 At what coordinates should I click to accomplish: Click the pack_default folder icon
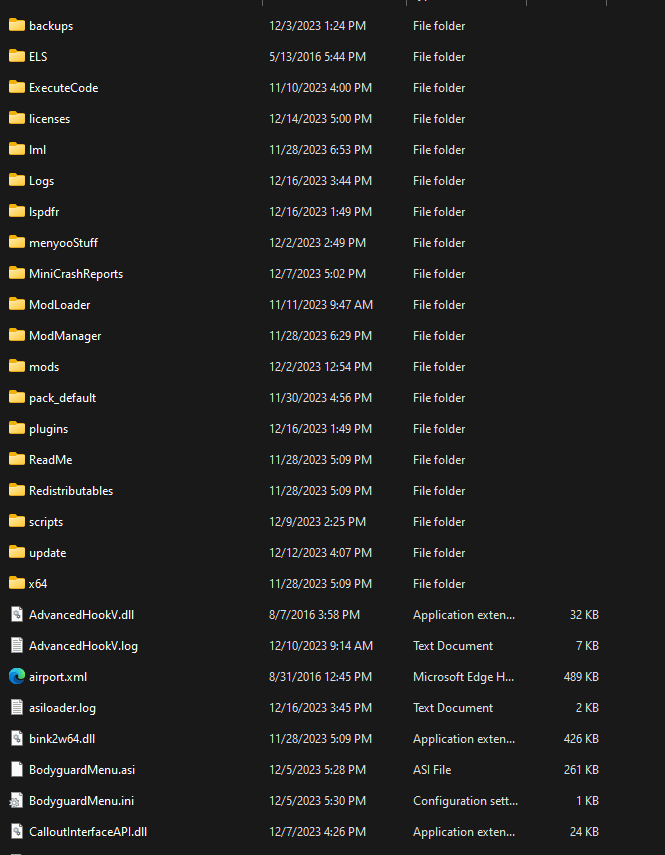coord(17,398)
